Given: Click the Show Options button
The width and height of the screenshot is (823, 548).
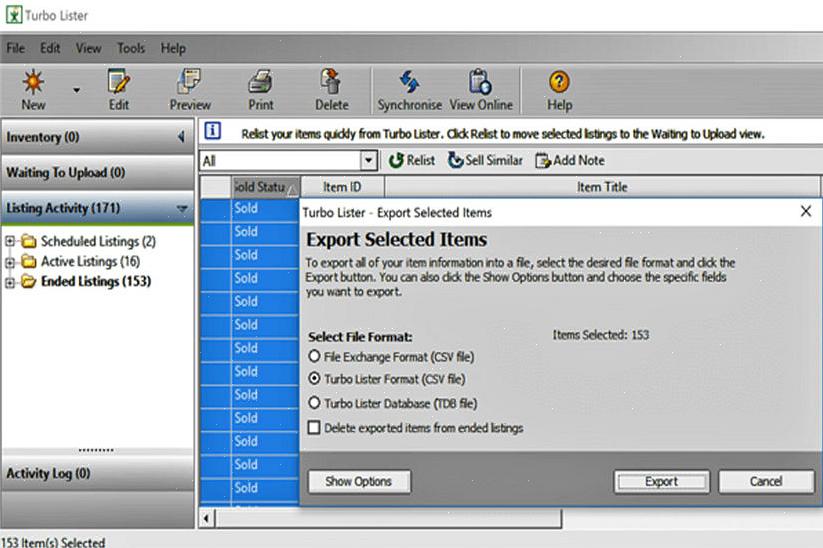Looking at the screenshot, I should pos(359,481).
